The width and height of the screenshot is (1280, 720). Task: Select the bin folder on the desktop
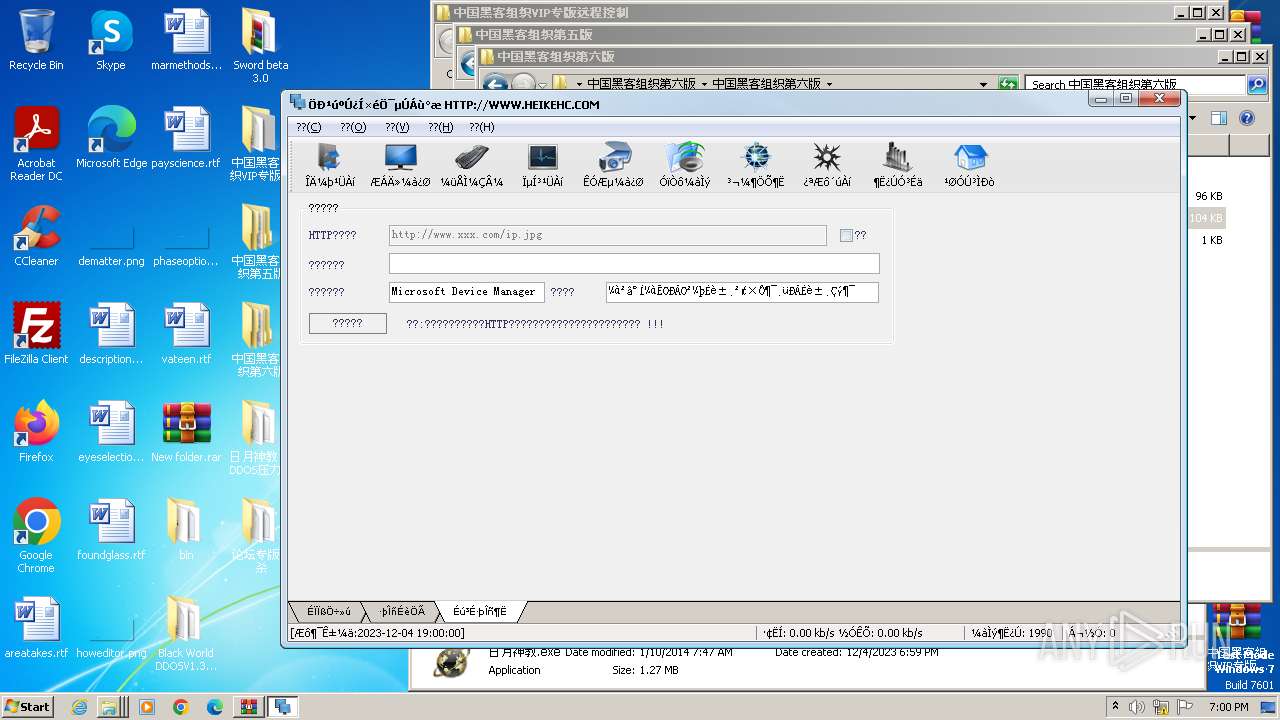click(186, 529)
